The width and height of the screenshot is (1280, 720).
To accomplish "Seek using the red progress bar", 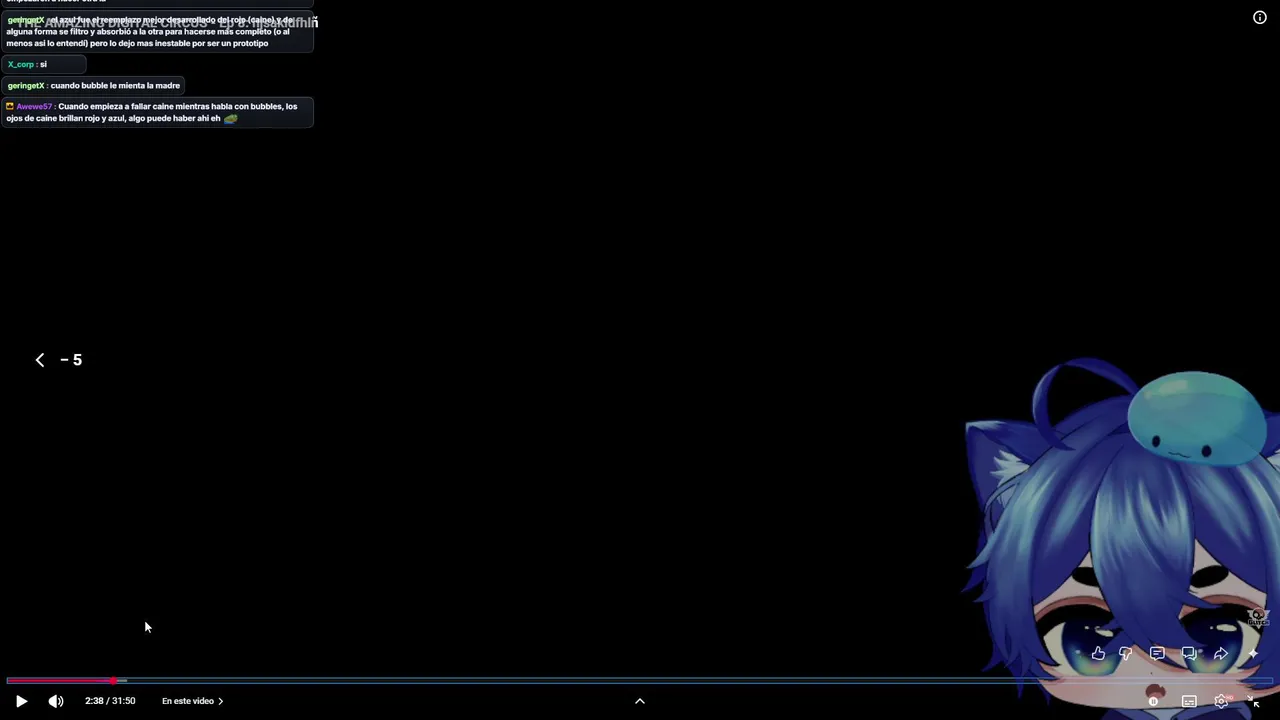I will [640, 681].
